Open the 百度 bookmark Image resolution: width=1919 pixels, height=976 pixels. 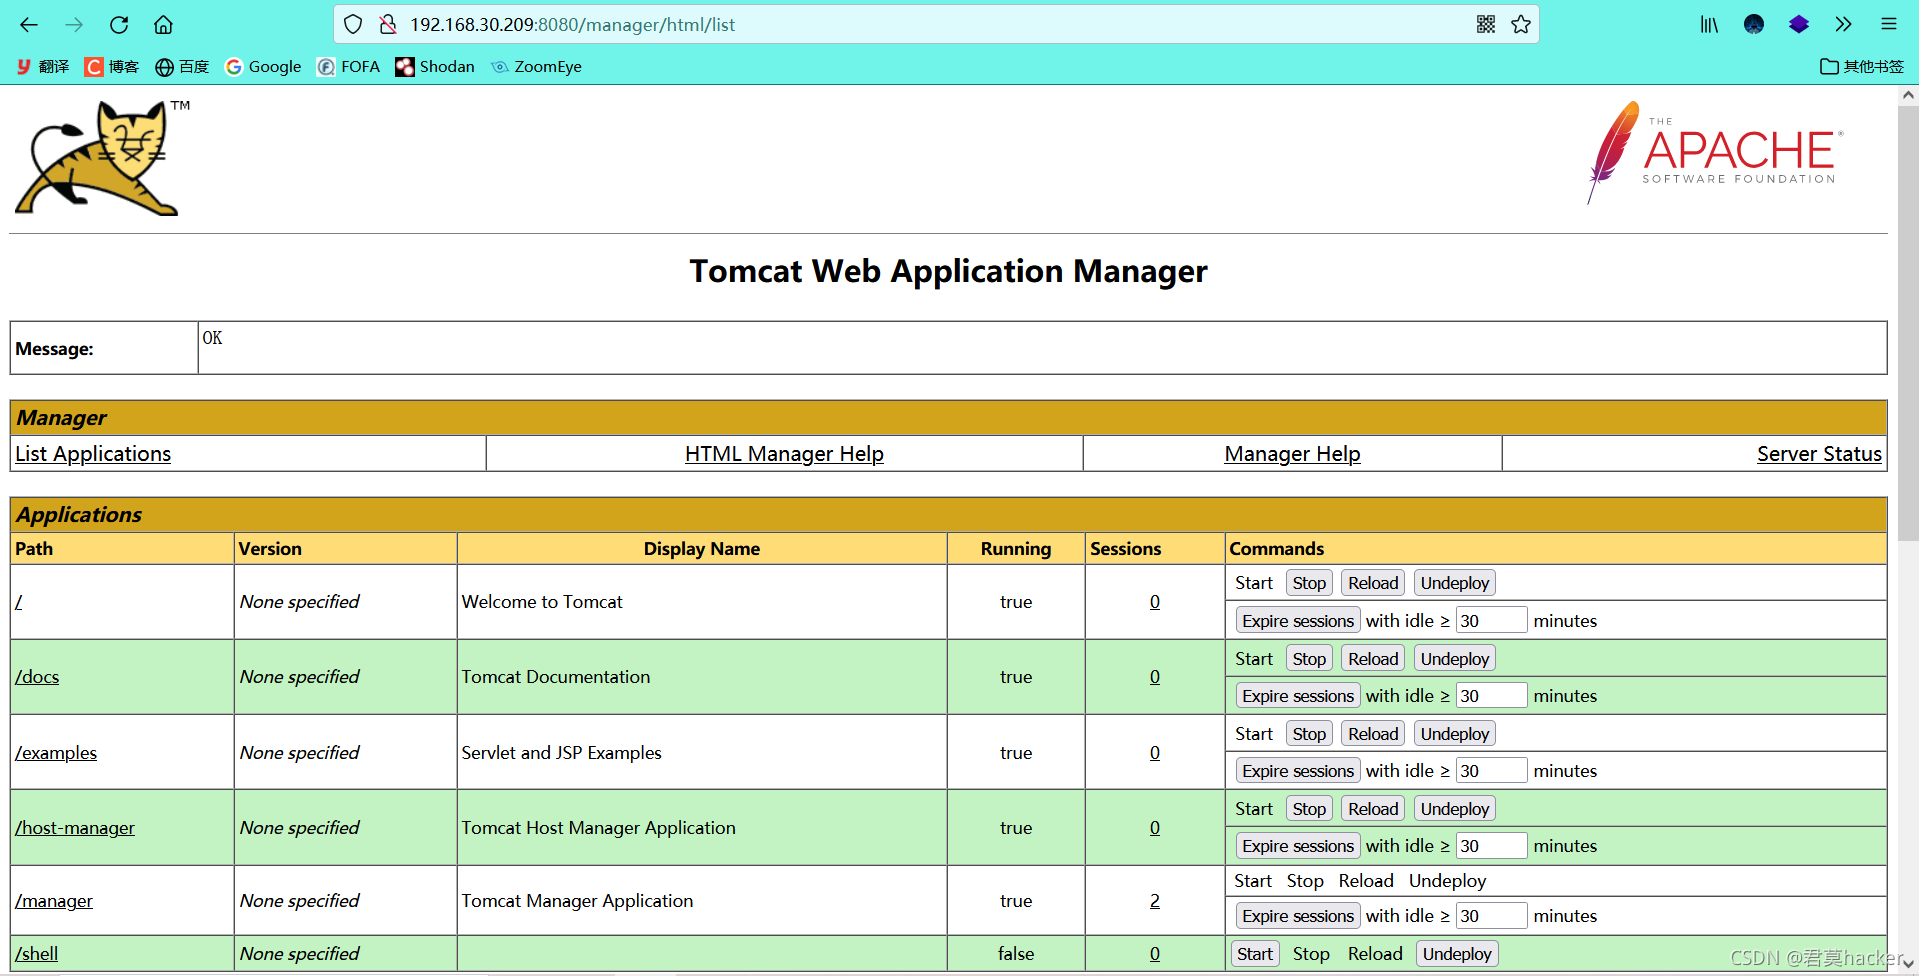point(182,66)
